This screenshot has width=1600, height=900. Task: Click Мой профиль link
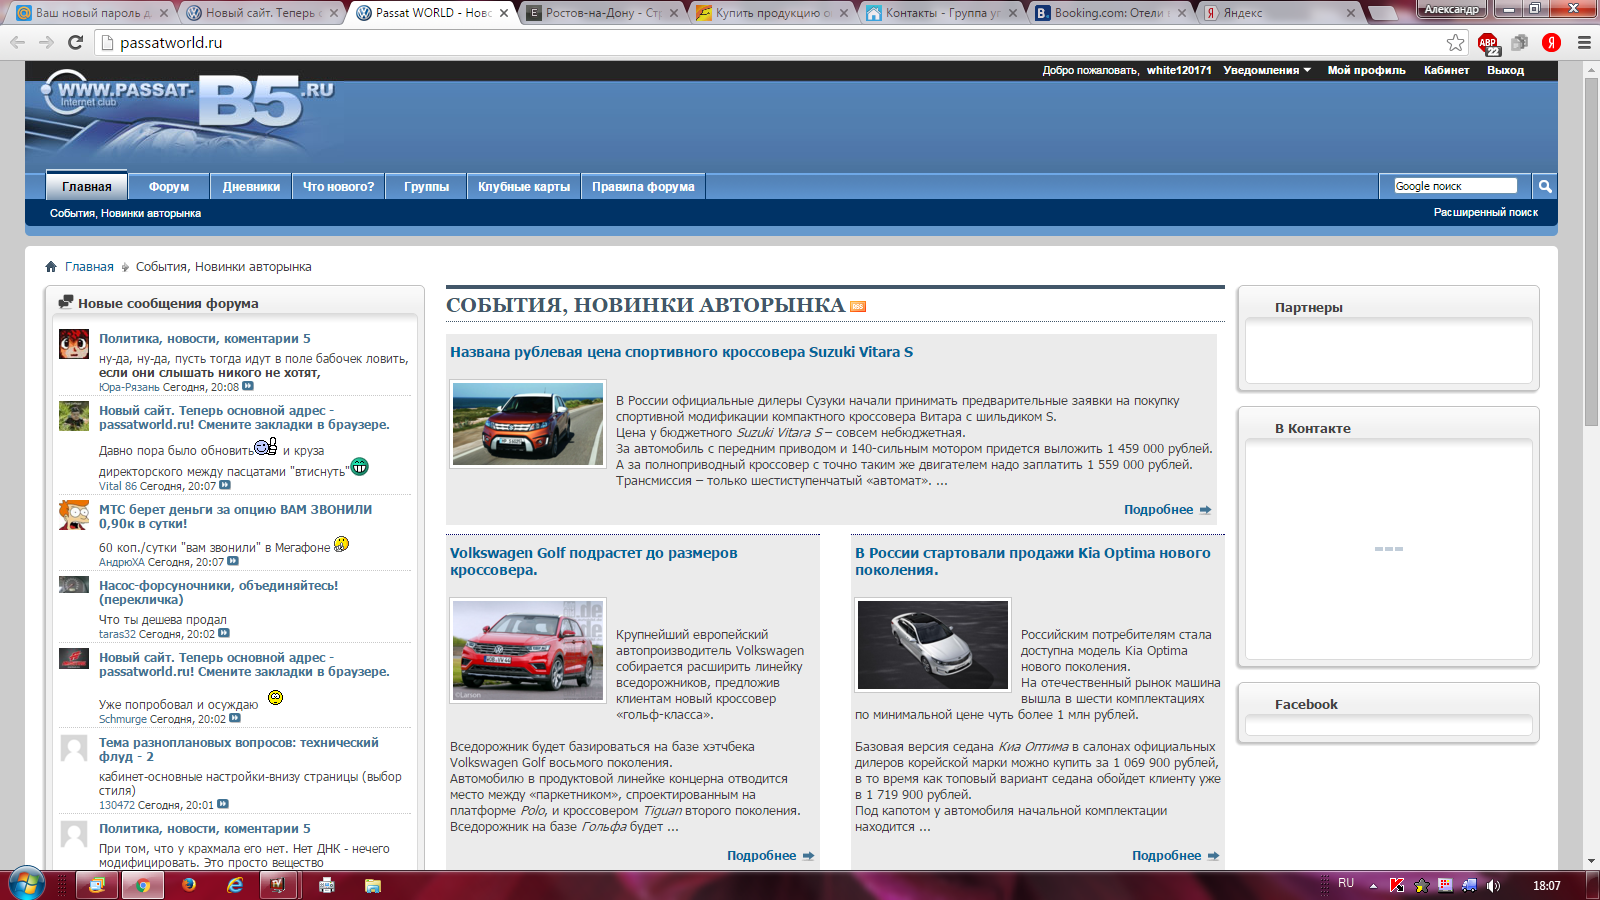(x=1366, y=70)
